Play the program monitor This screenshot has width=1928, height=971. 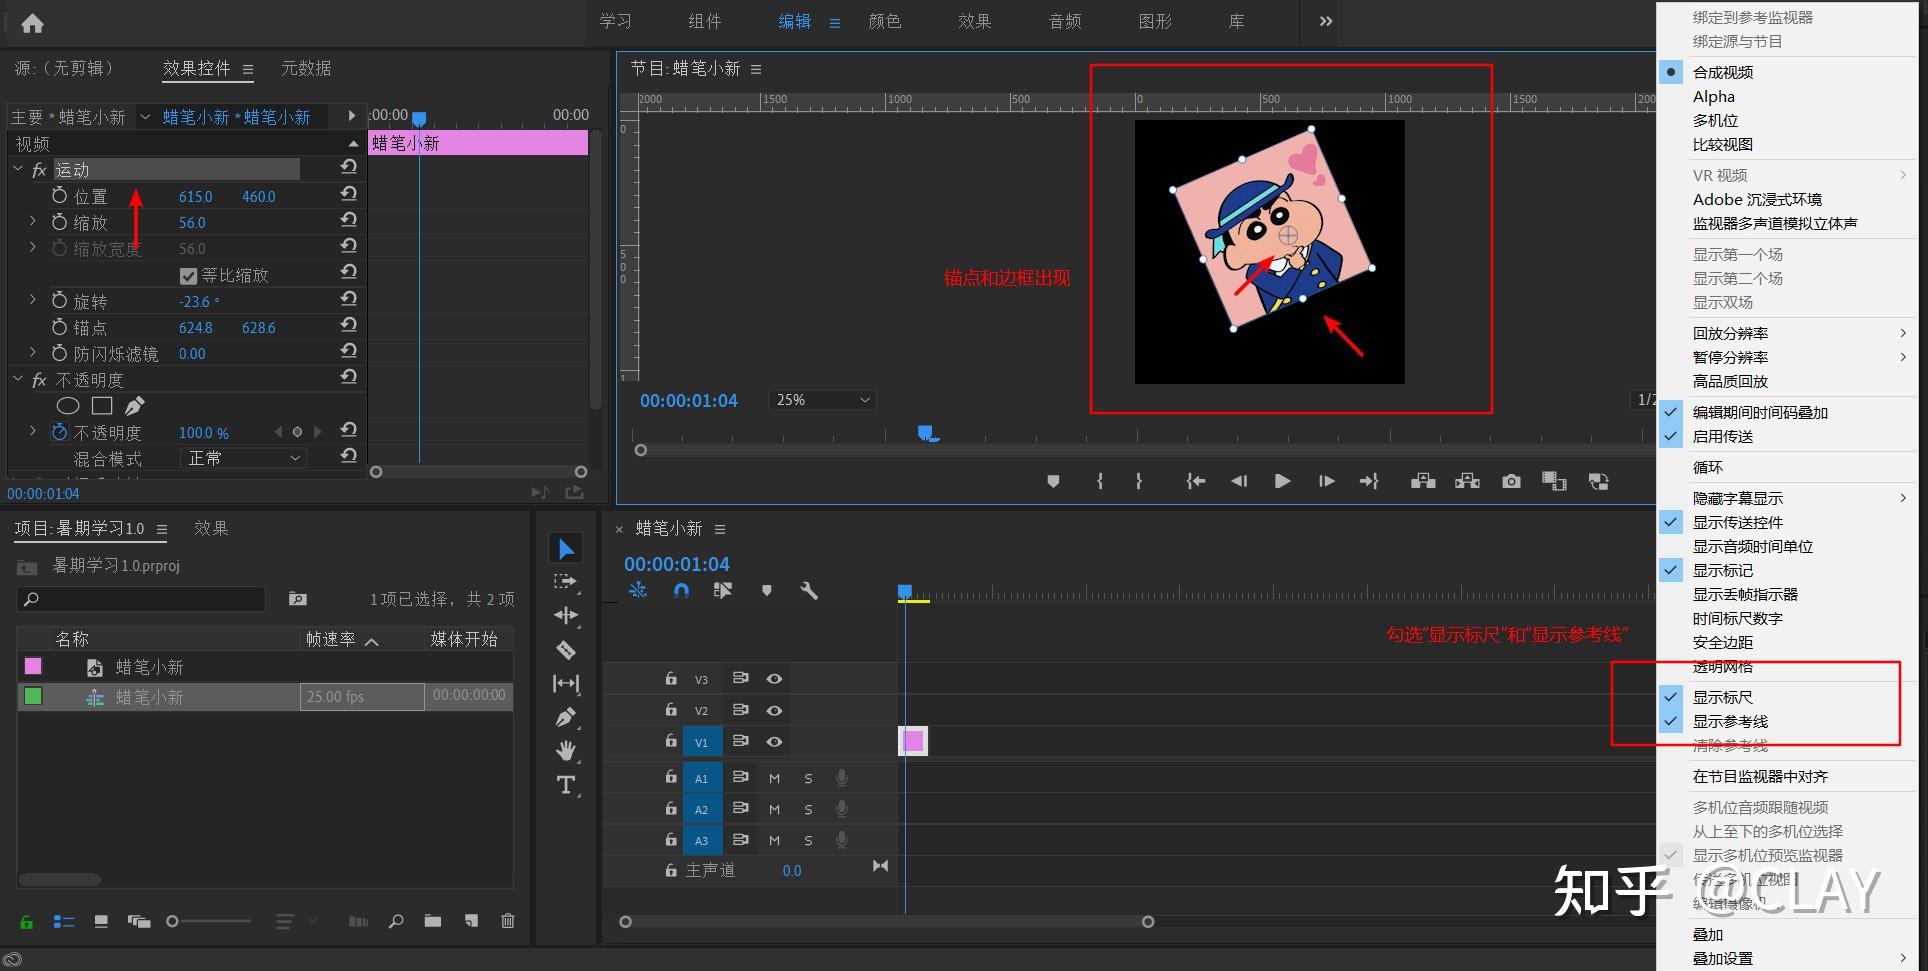(x=1282, y=482)
